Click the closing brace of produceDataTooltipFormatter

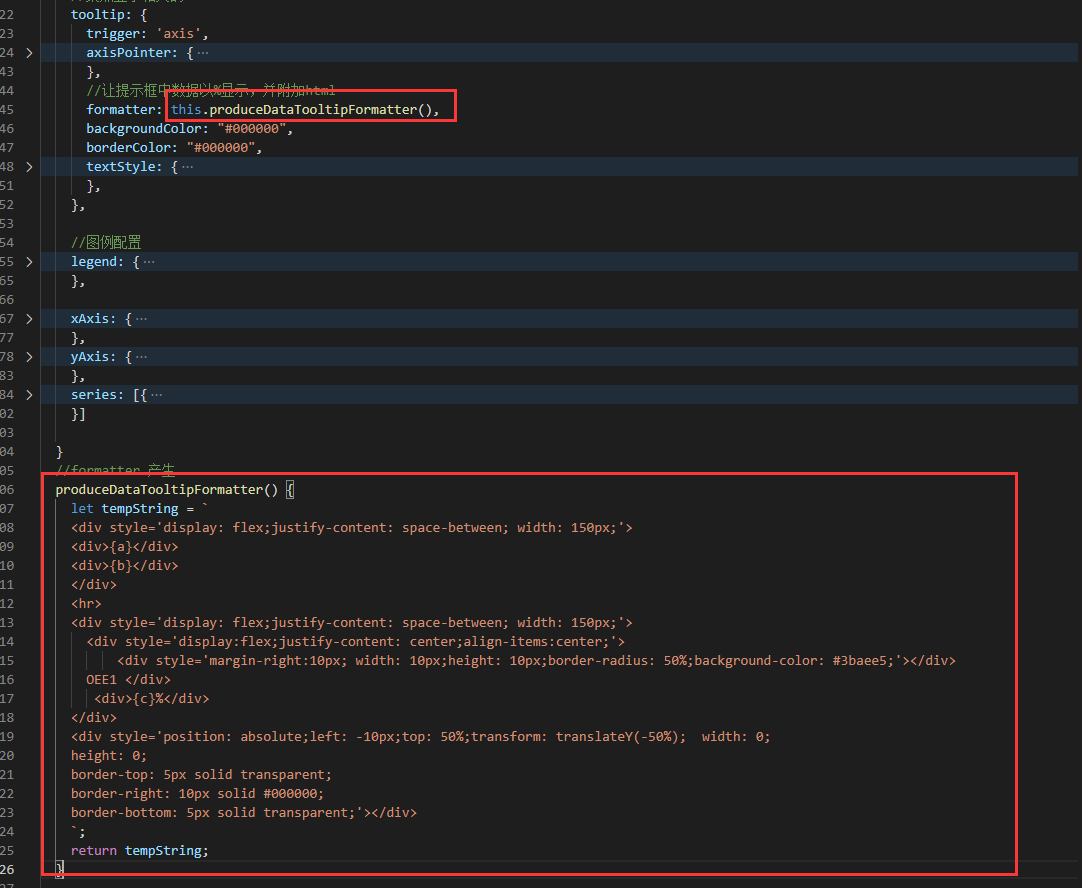point(59,869)
